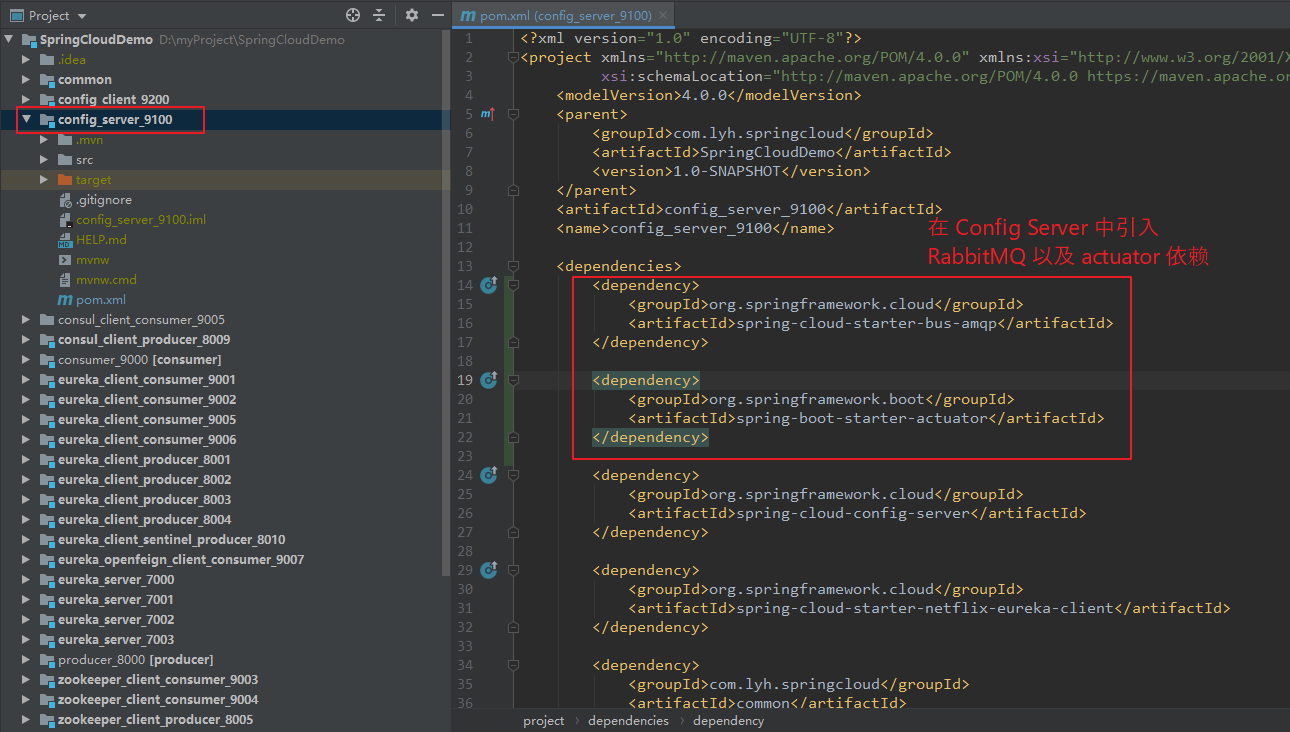Collapse the config_server_9100 module
Screen dimensions: 1290x732
27,120
